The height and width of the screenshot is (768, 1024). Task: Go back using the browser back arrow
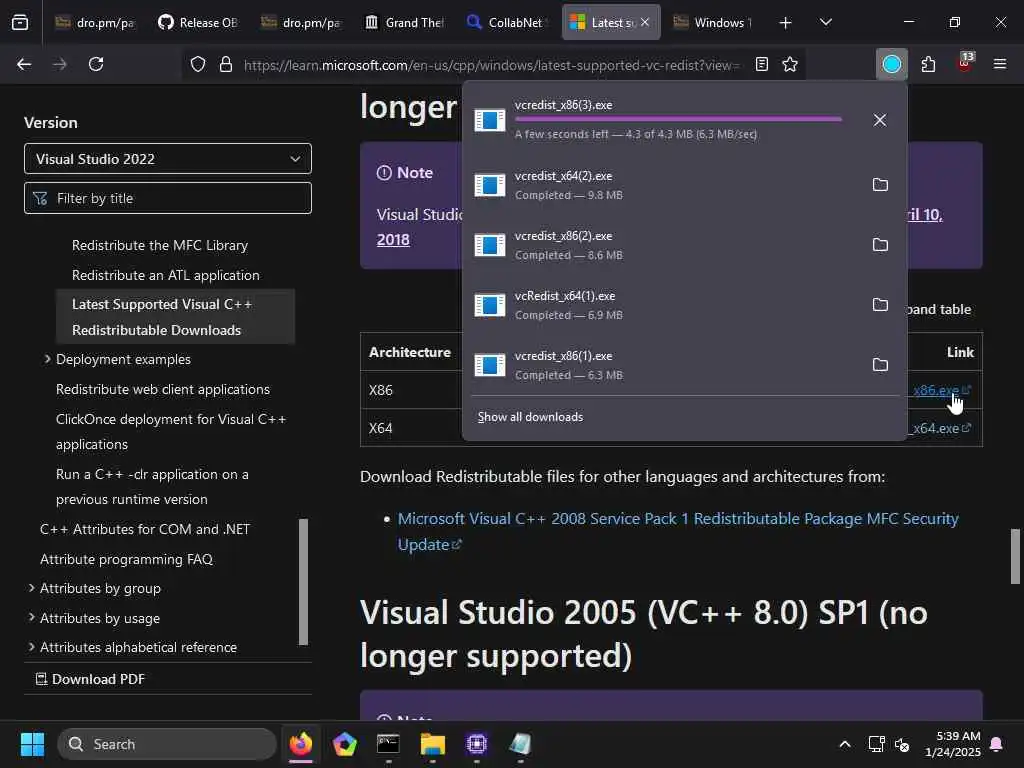click(24, 64)
